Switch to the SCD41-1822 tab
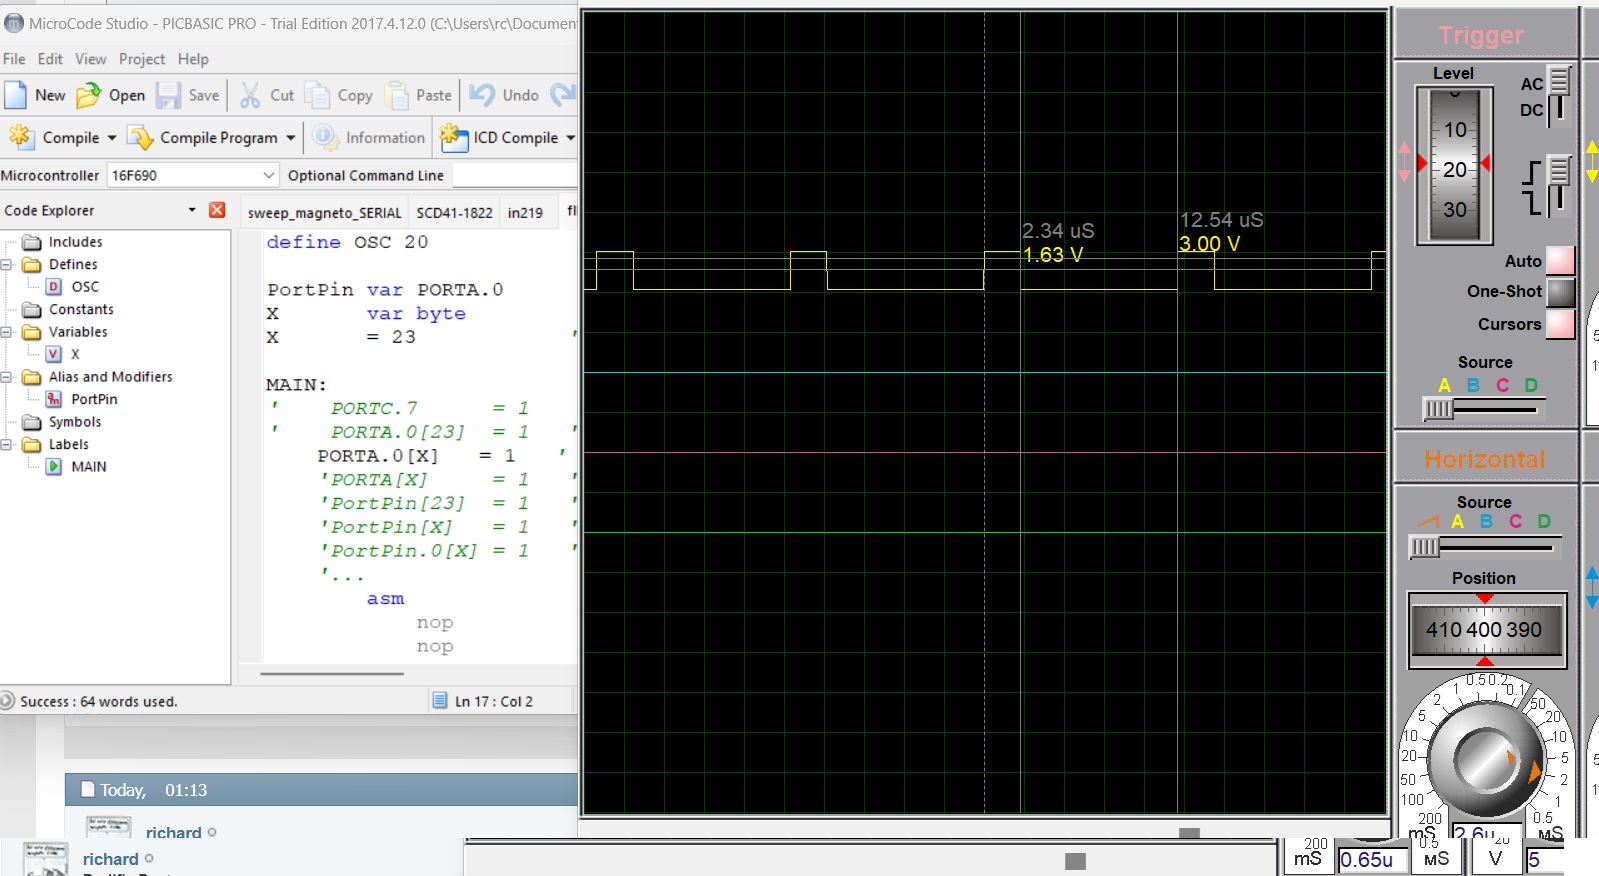Screen dimensions: 1599x876 click(x=454, y=213)
